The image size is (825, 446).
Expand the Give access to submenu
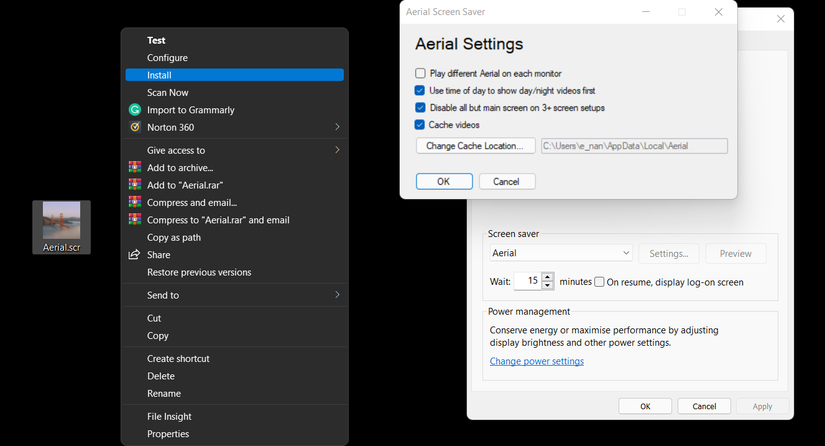(235, 150)
